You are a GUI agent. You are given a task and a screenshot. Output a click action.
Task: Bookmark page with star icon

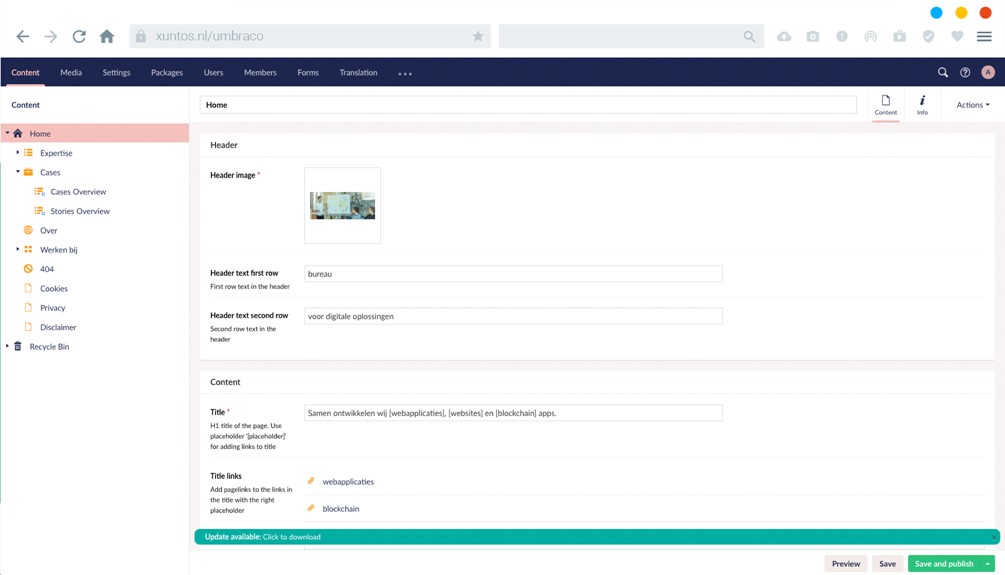pos(478,37)
